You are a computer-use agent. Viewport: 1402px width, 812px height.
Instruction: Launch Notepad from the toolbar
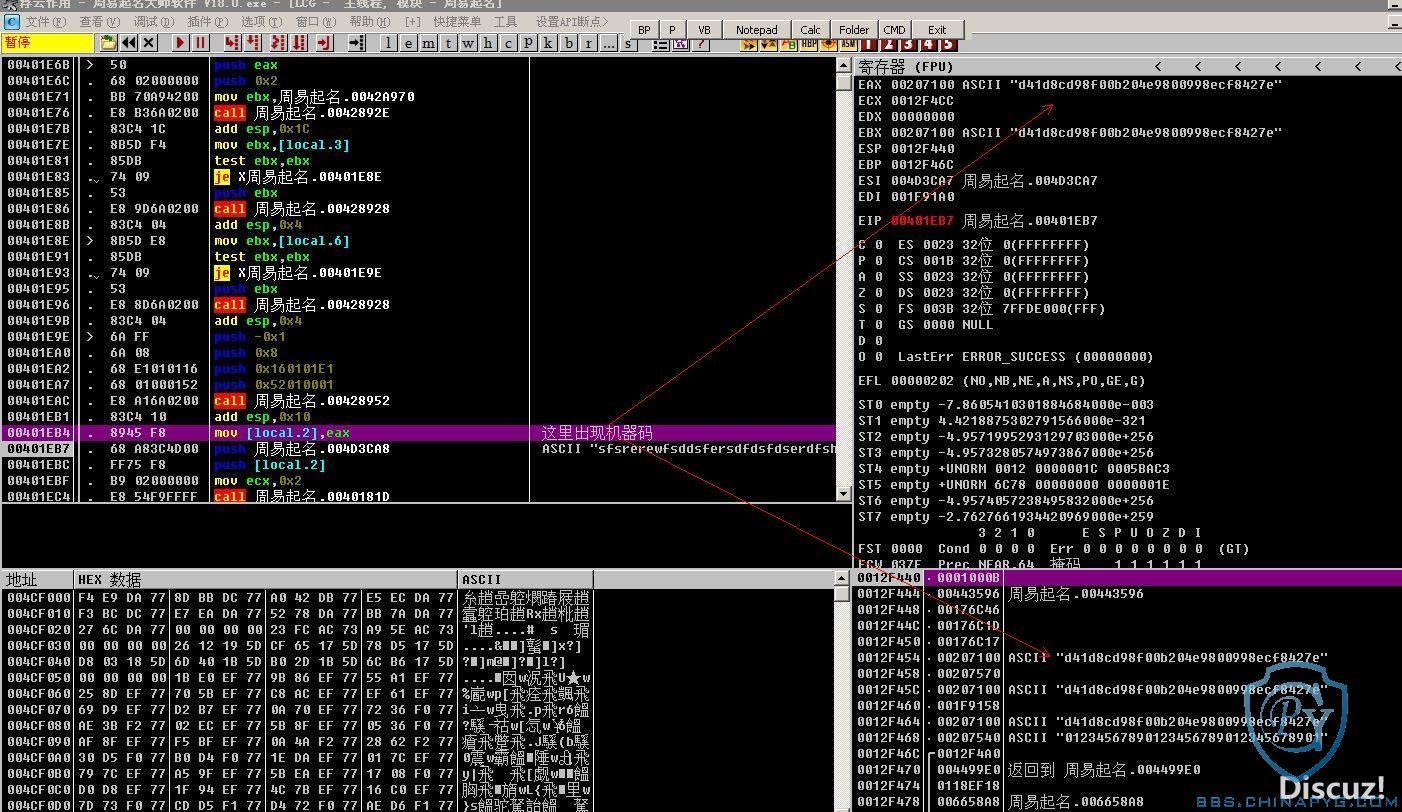pos(757,30)
